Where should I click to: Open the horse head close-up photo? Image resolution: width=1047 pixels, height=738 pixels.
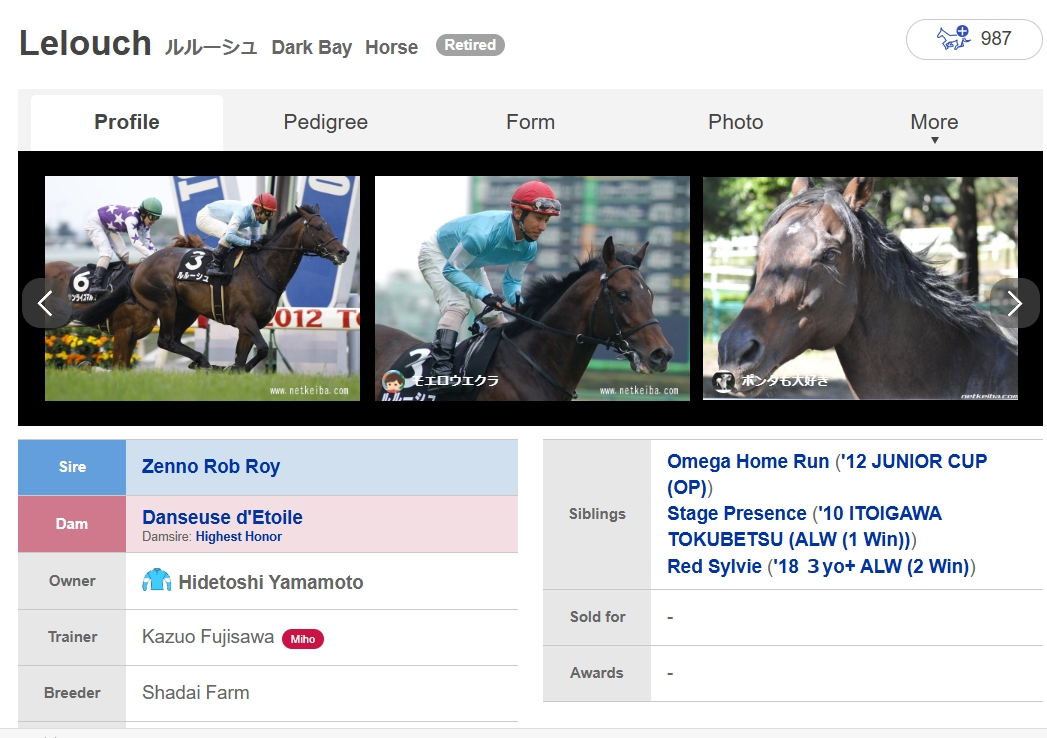(860, 289)
